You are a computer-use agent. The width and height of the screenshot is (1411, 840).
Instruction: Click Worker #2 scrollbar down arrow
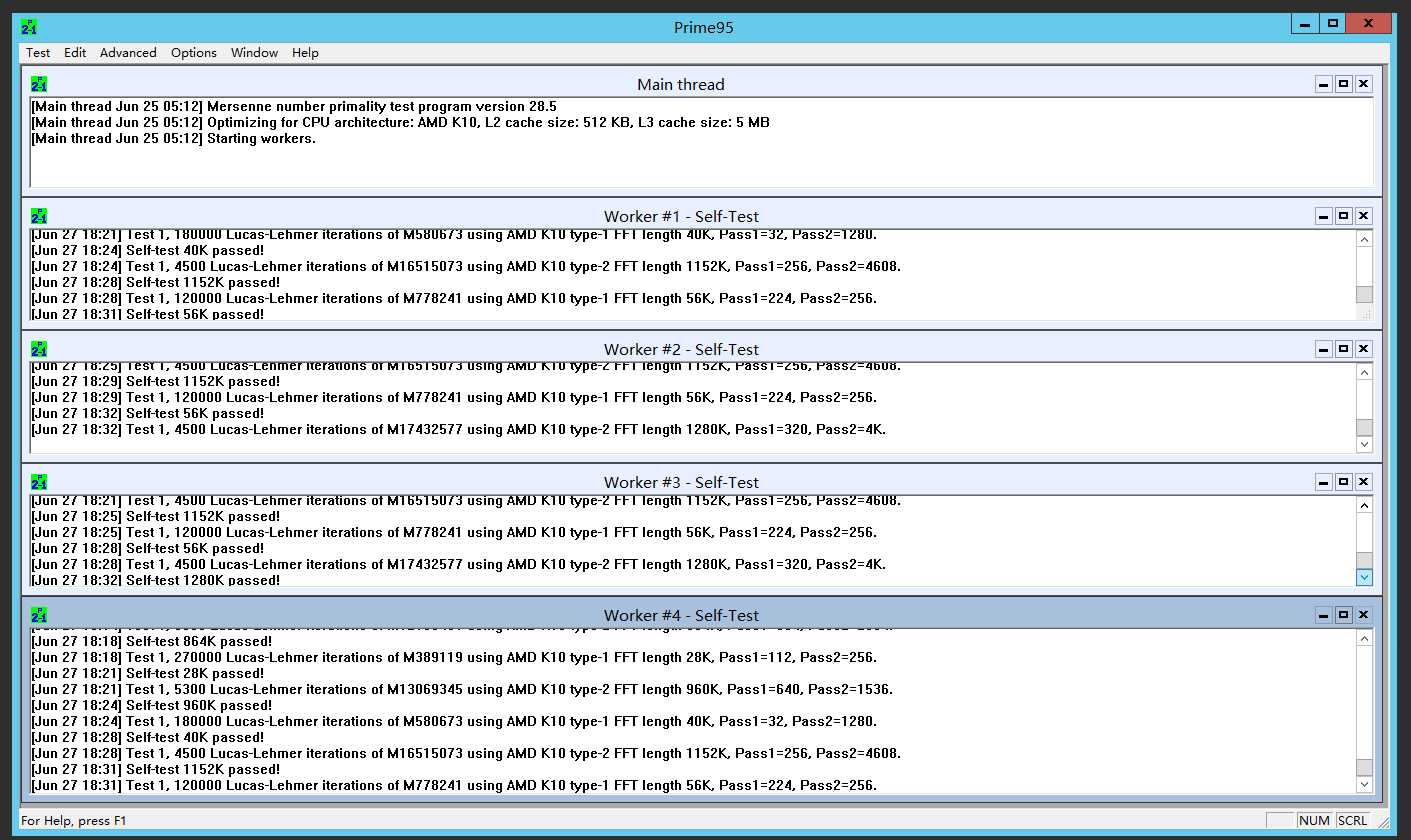point(1364,444)
